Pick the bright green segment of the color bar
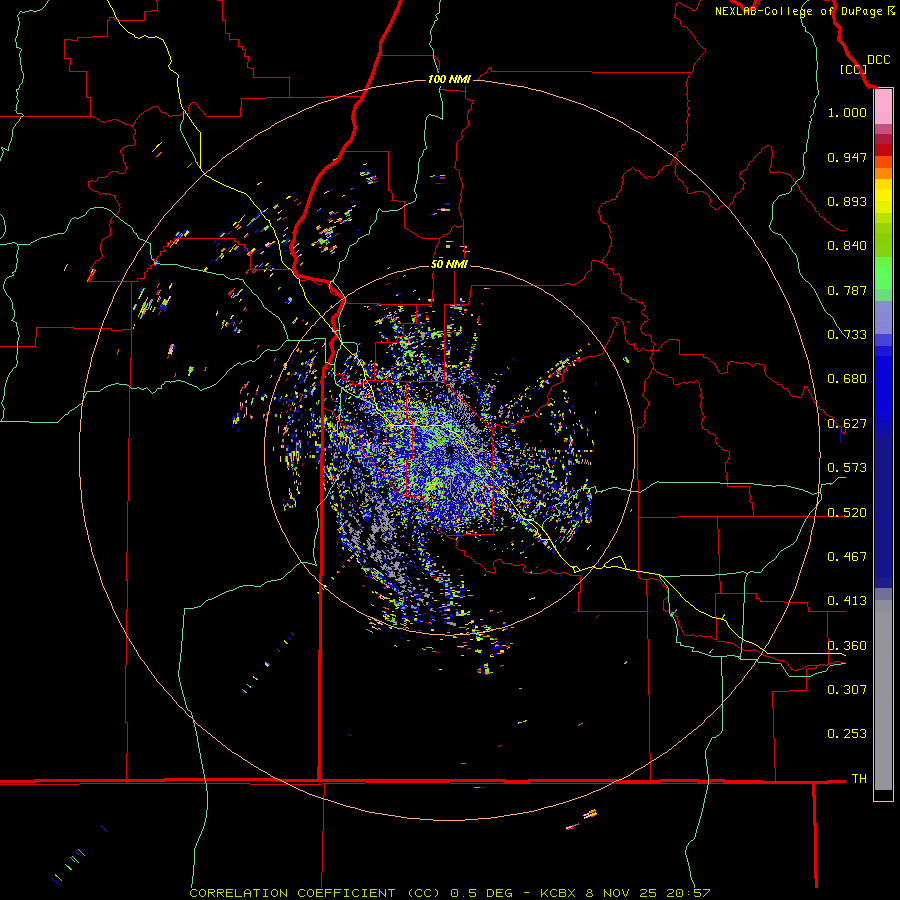 tap(883, 273)
